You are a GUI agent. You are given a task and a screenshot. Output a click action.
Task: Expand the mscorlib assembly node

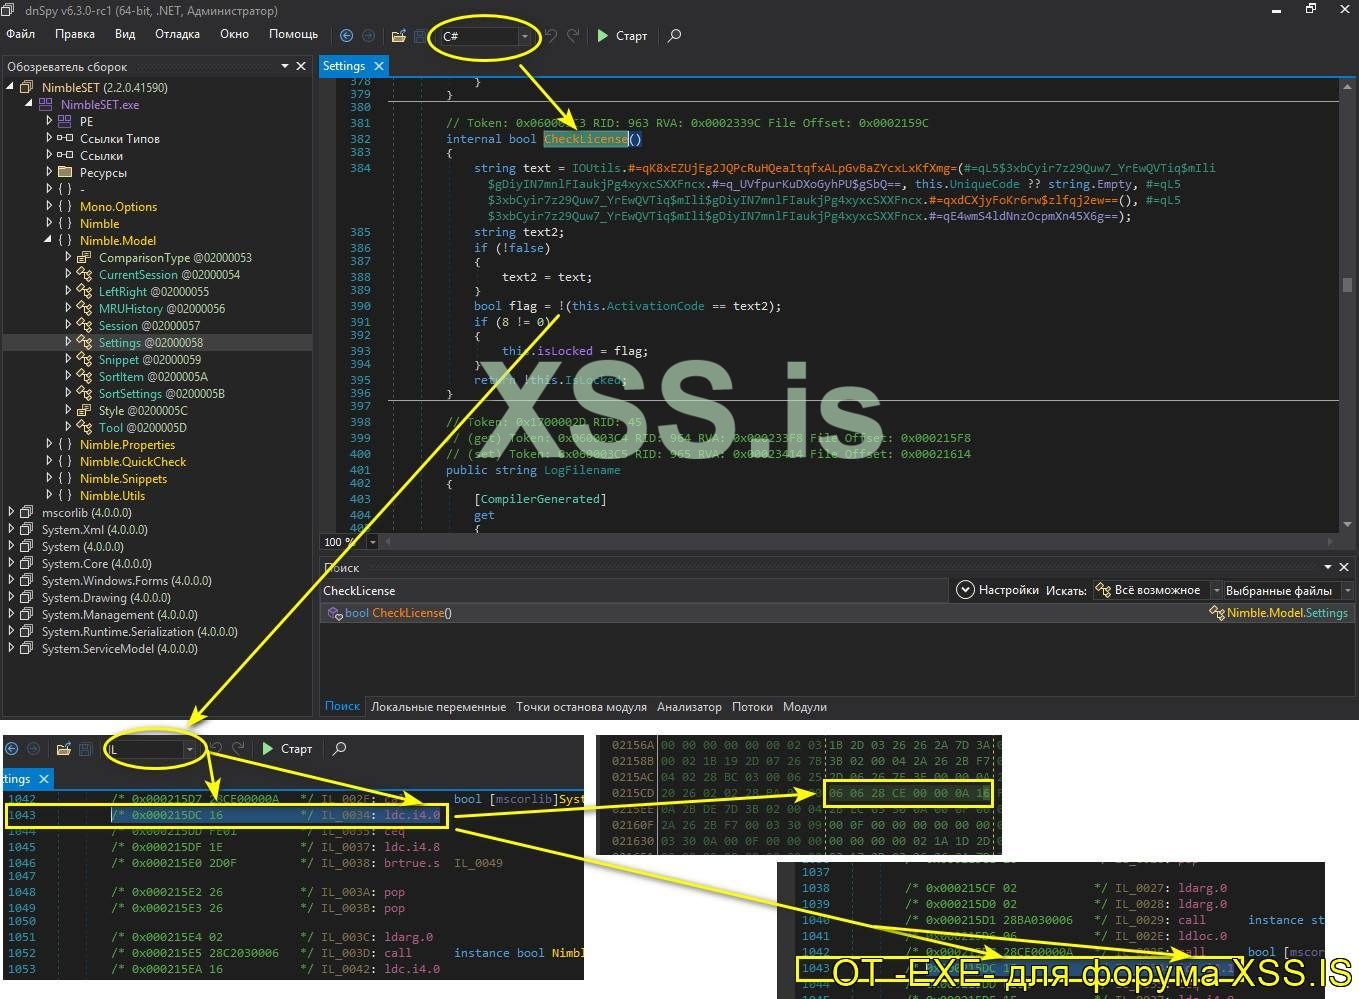12,512
